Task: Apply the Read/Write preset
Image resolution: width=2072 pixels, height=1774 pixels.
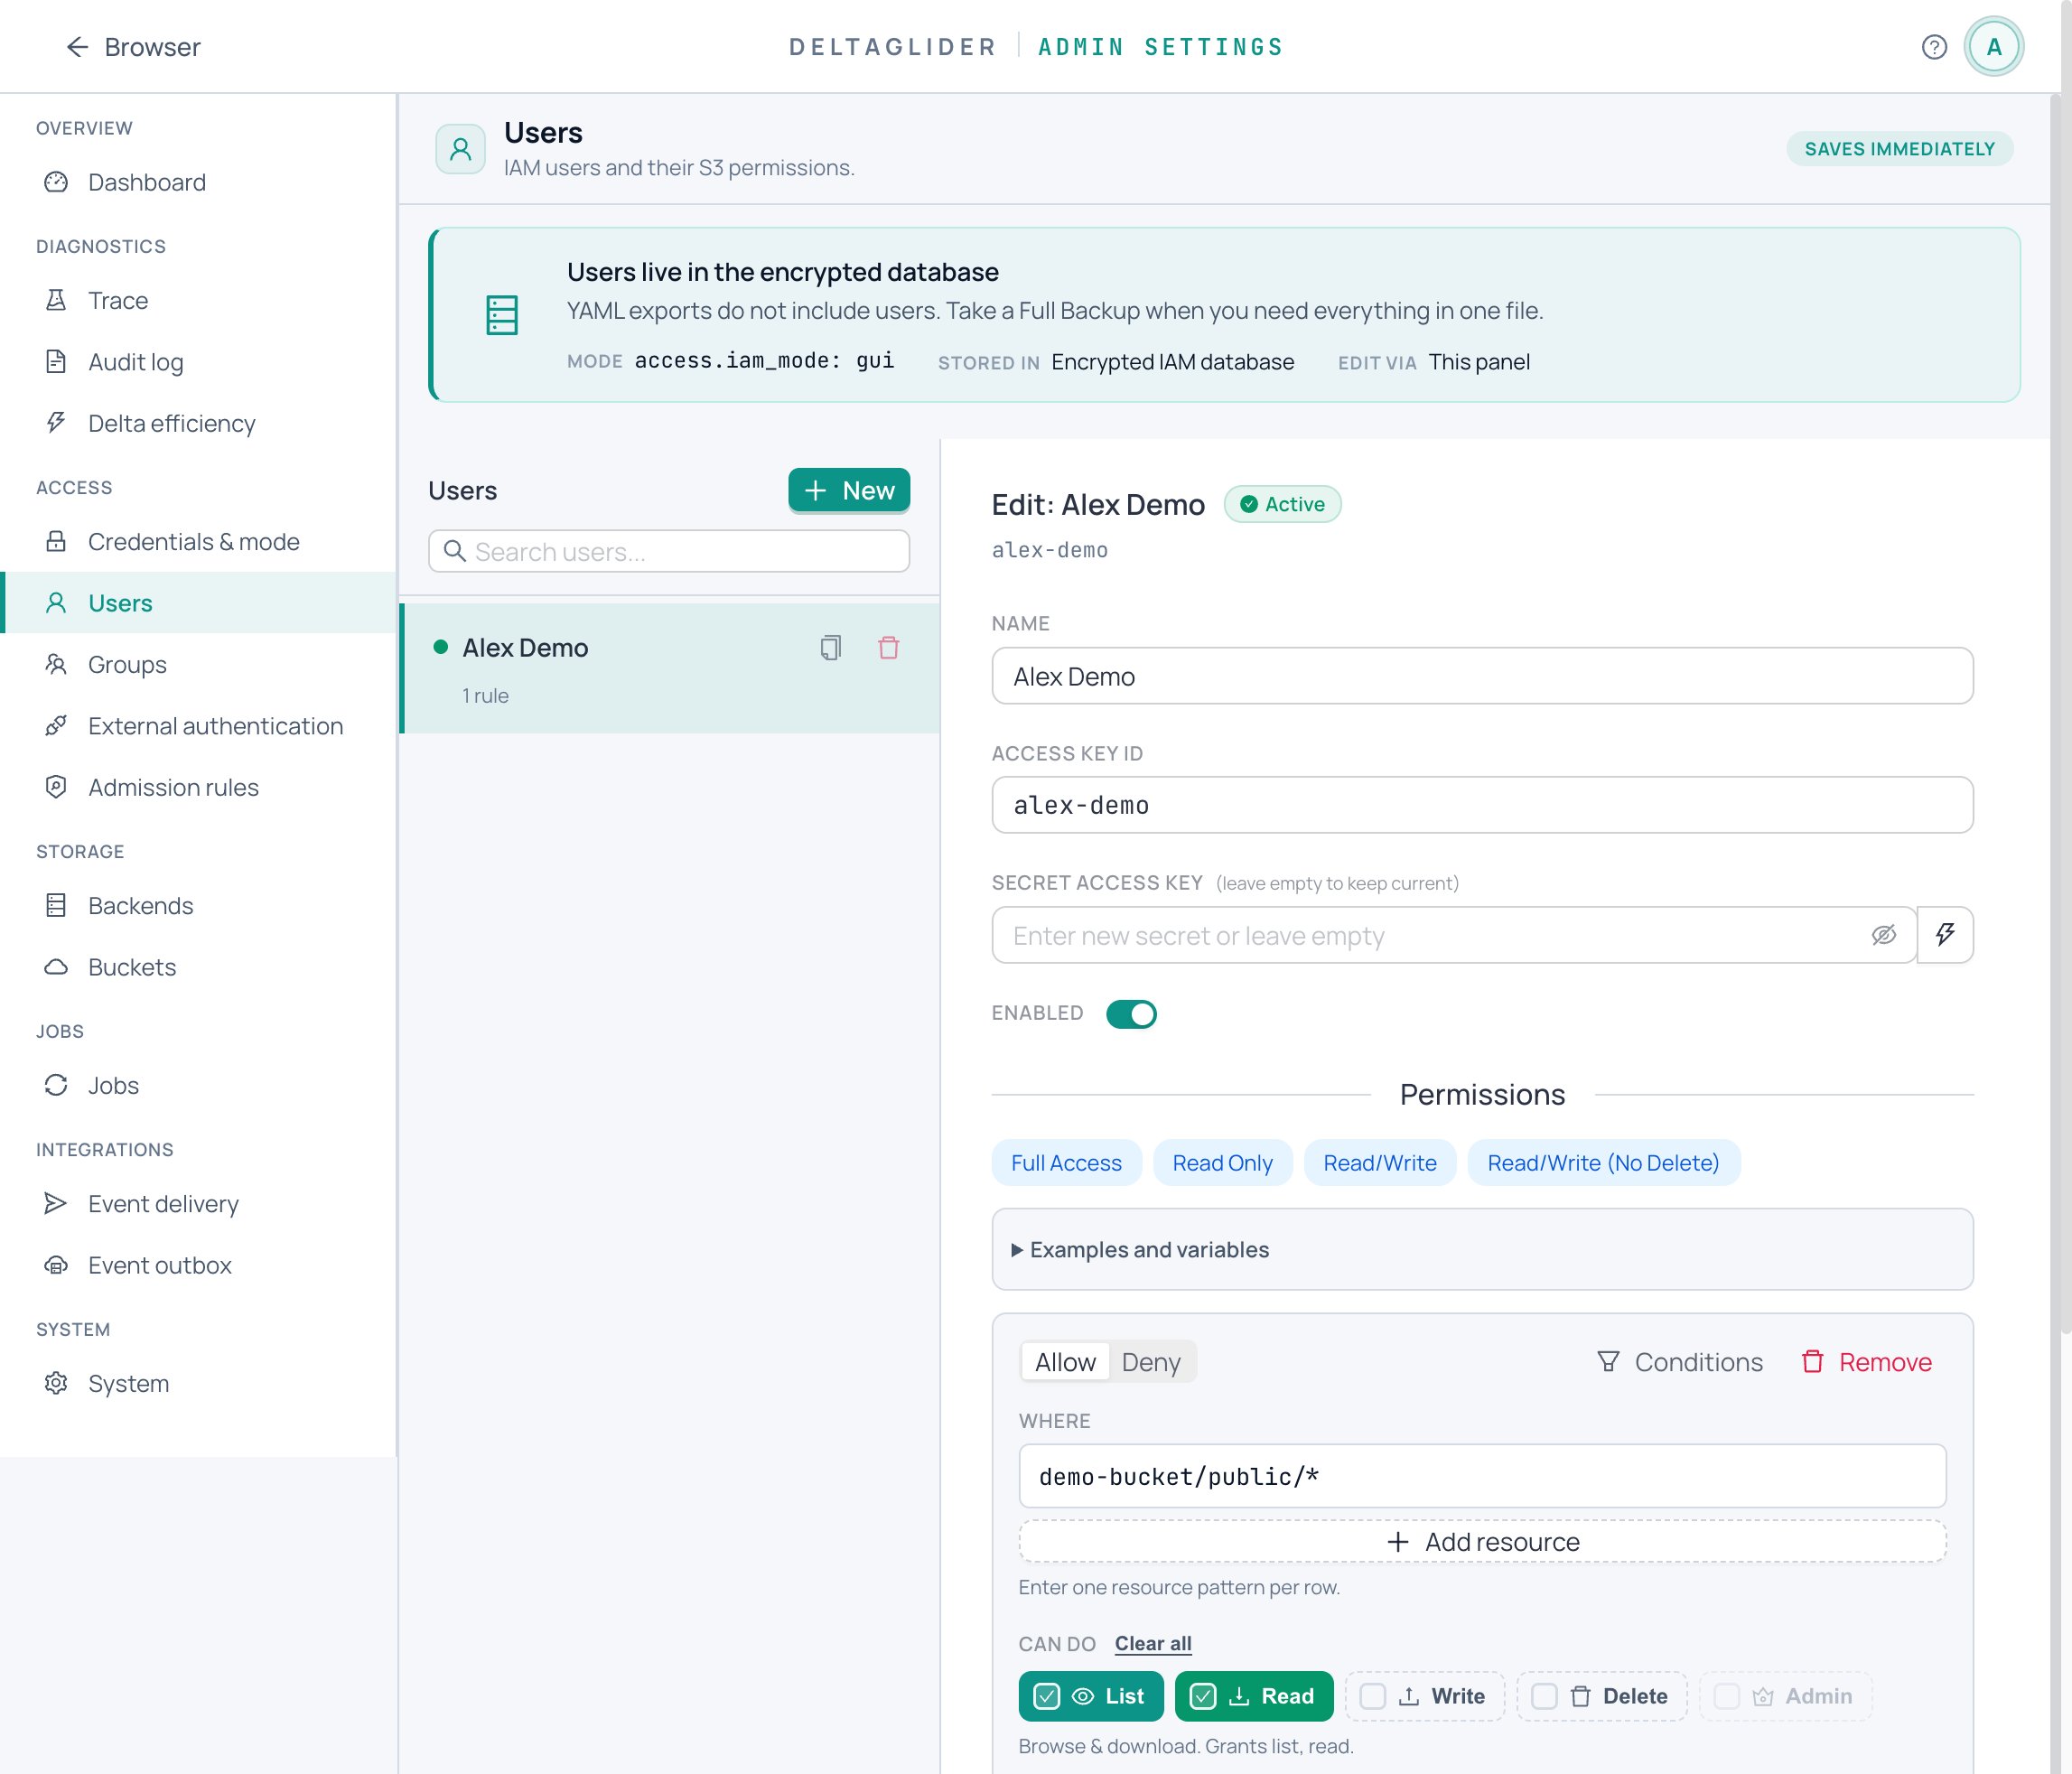Action: pos(1380,1163)
